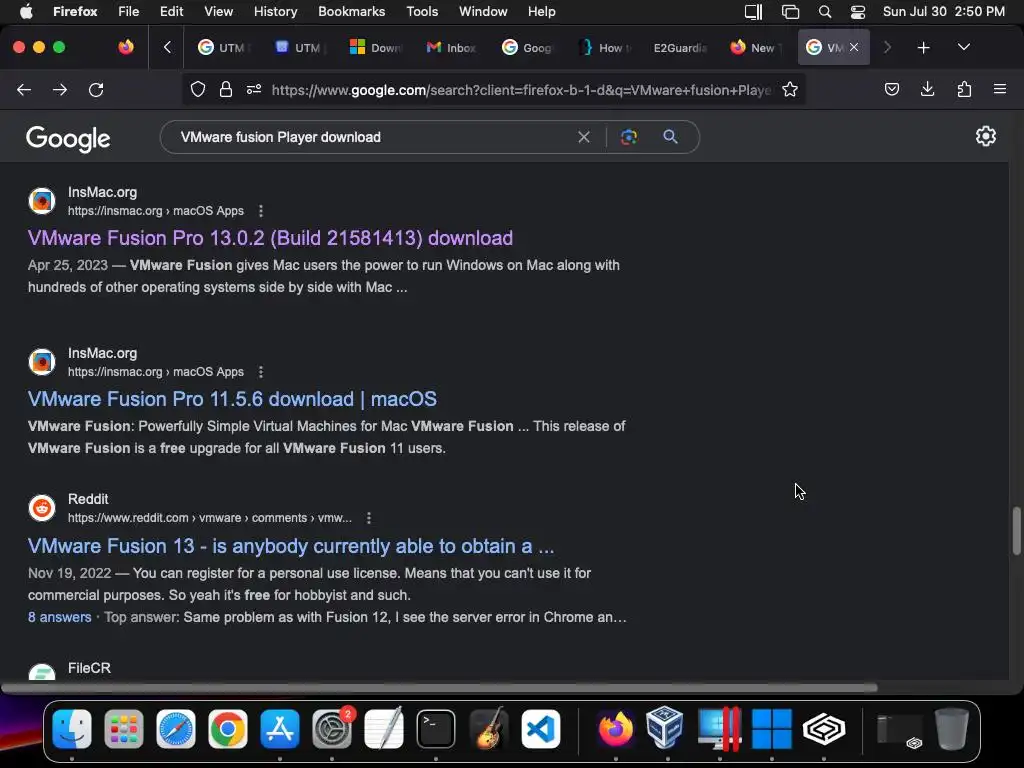Switch to the Microsoft Download tab

click(x=376, y=48)
